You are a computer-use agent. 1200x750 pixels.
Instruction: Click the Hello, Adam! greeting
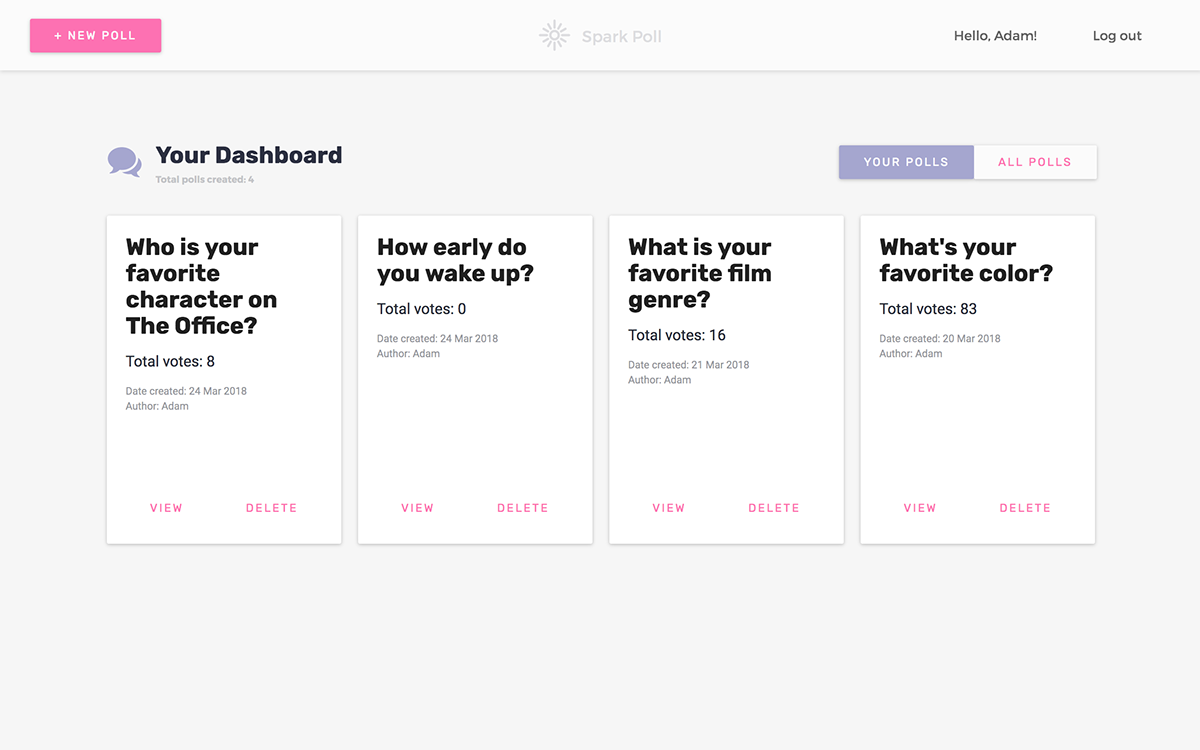pyautogui.click(x=995, y=36)
